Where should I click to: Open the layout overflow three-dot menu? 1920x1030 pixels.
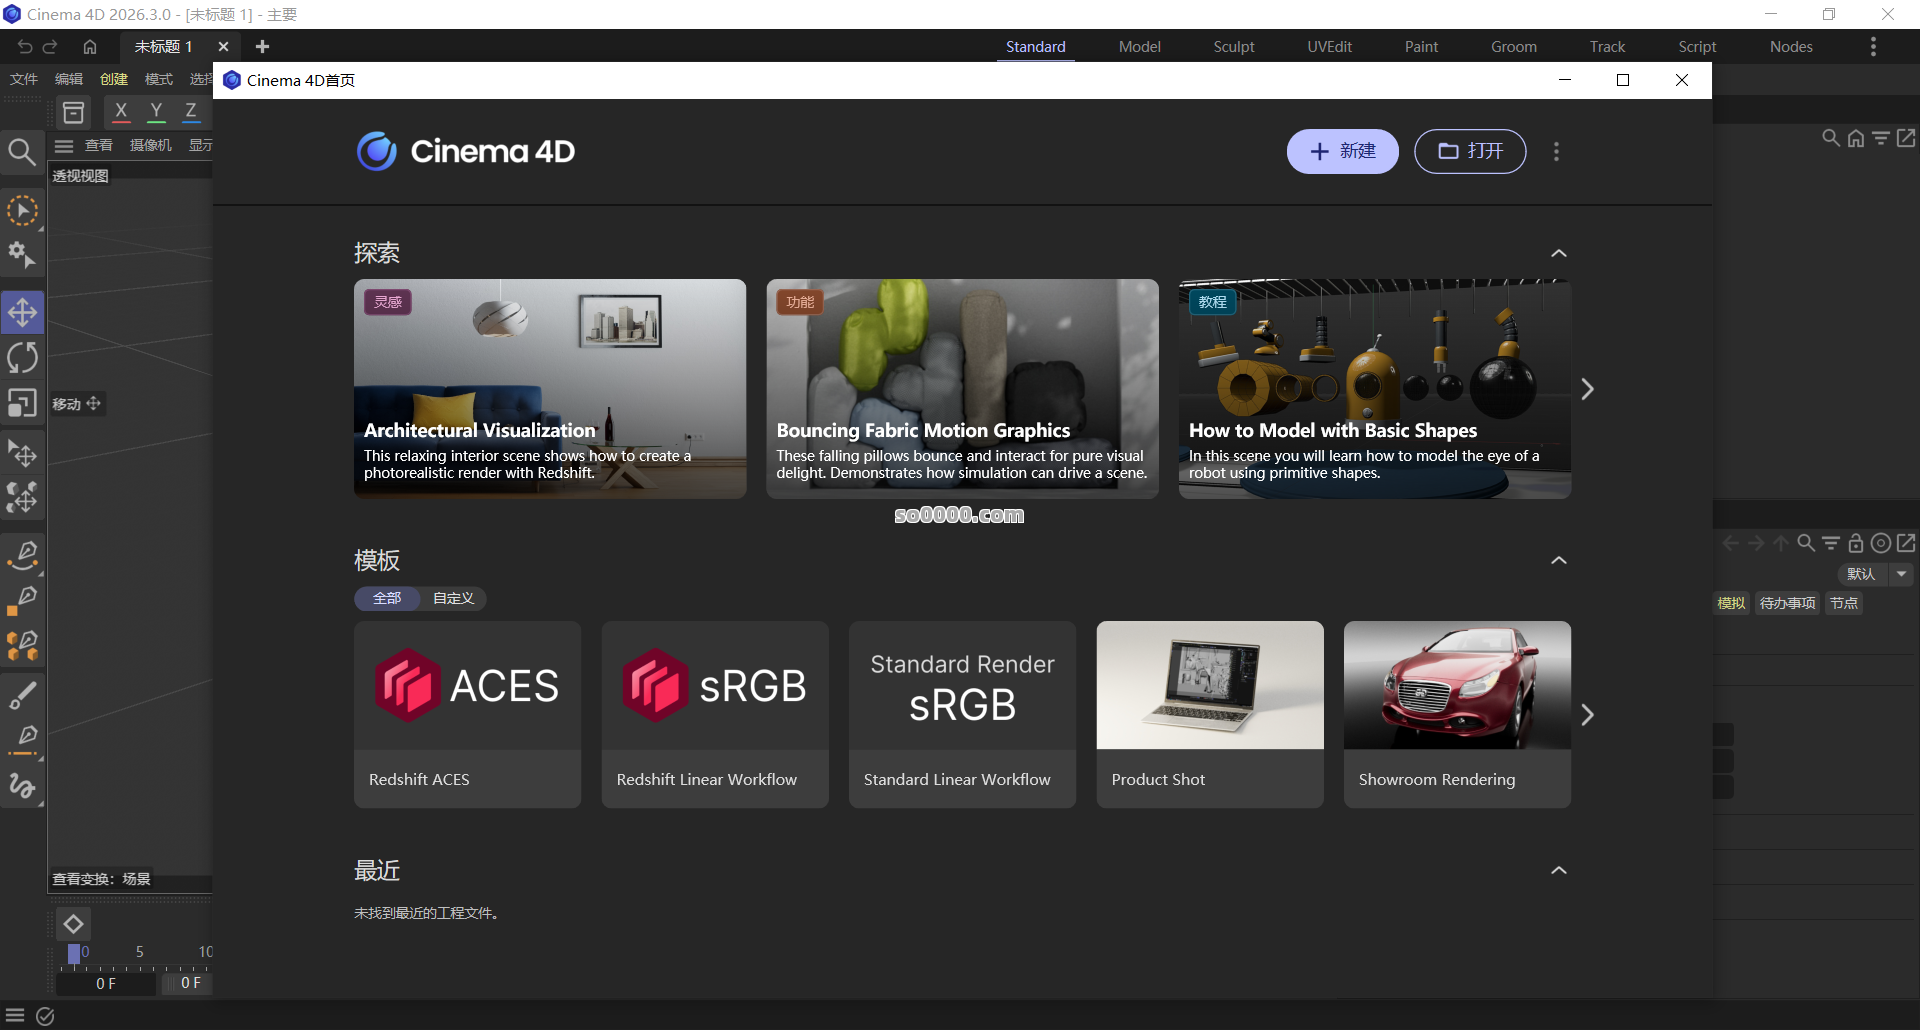1873,47
